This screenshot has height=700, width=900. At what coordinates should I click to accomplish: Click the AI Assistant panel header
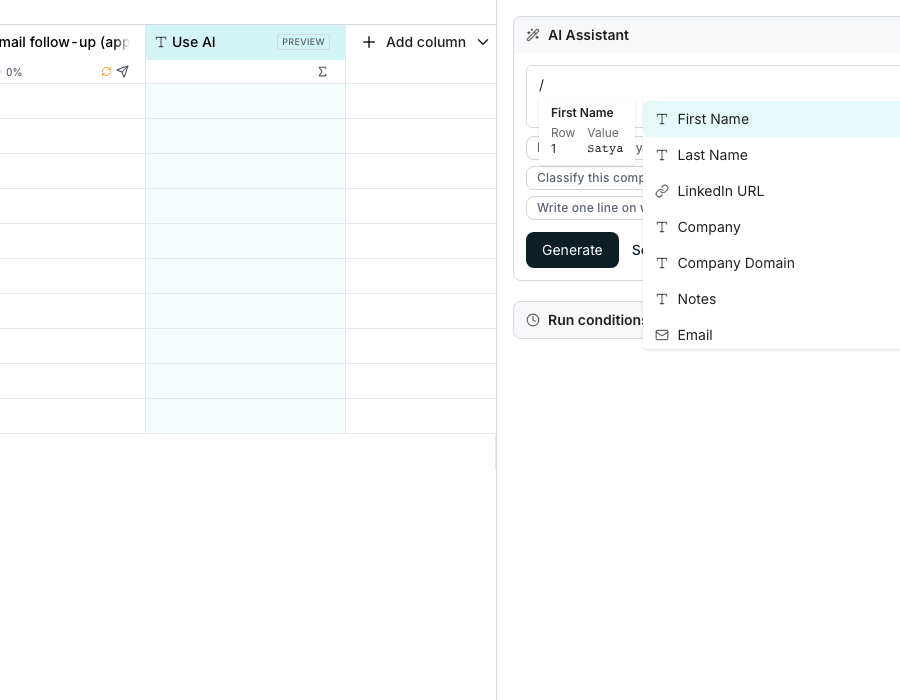(x=707, y=35)
